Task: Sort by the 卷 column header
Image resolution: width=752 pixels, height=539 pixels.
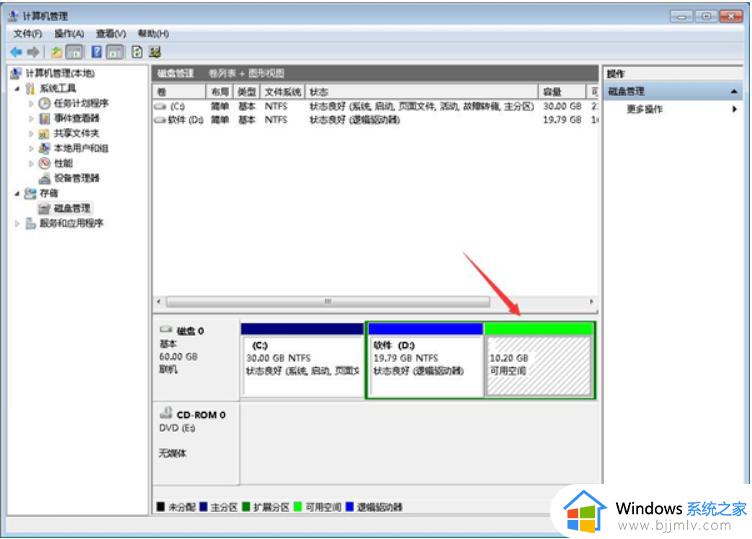Action: click(x=179, y=92)
